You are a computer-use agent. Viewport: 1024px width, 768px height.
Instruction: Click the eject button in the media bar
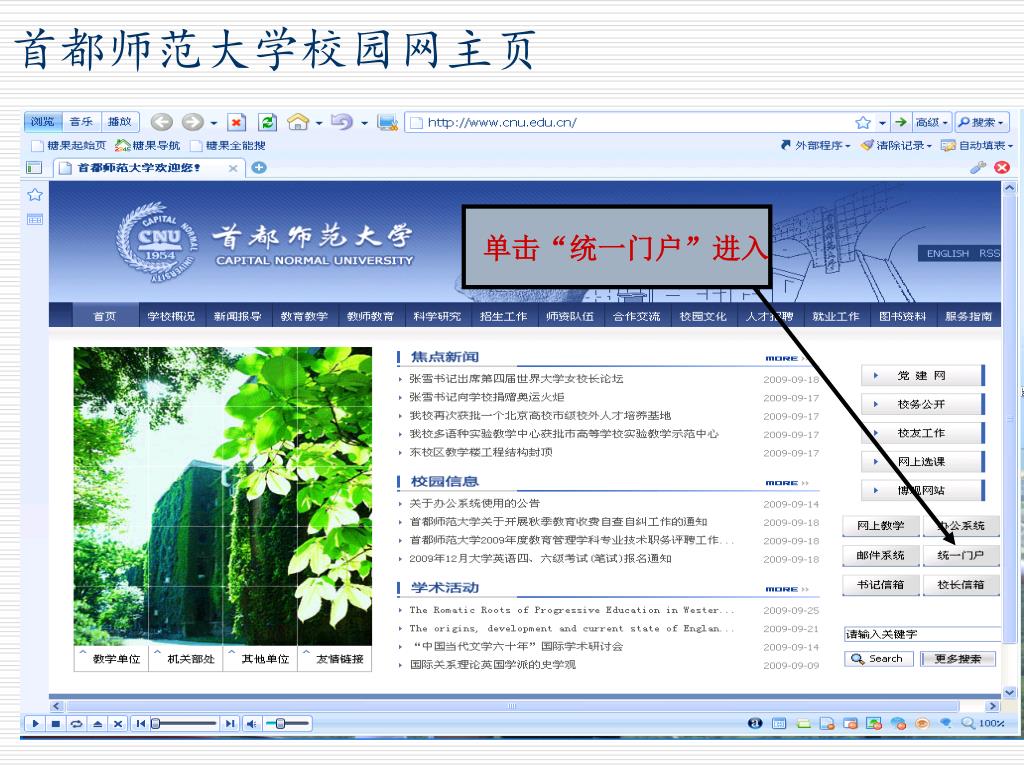[x=97, y=724]
